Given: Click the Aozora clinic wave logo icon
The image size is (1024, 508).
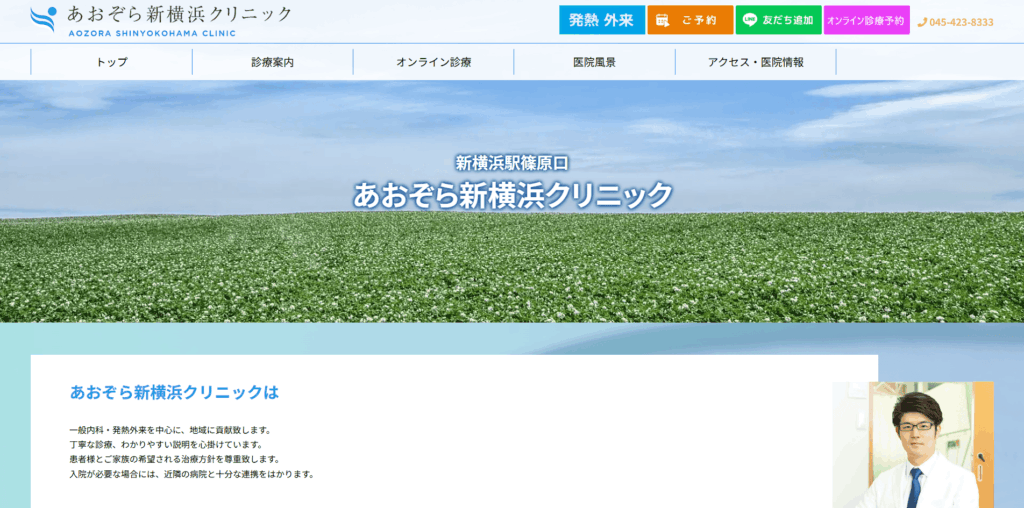Looking at the screenshot, I should [x=43, y=19].
